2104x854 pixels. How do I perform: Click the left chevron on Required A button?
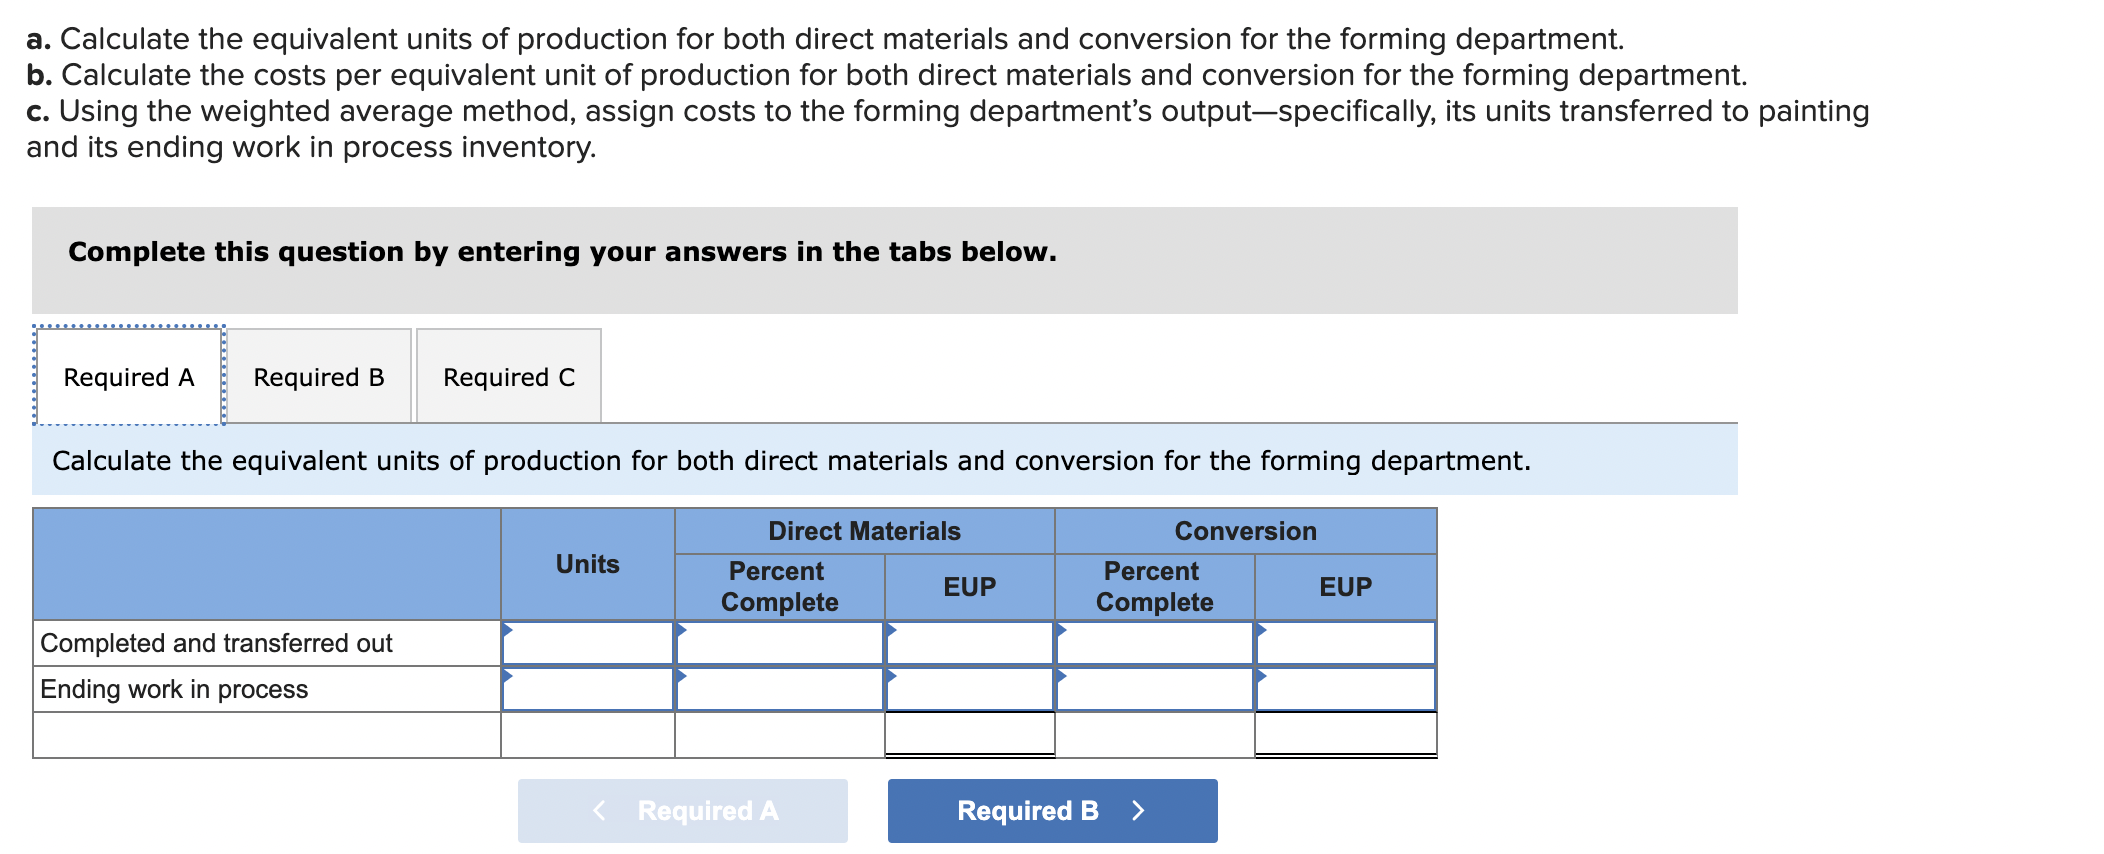coord(599,810)
